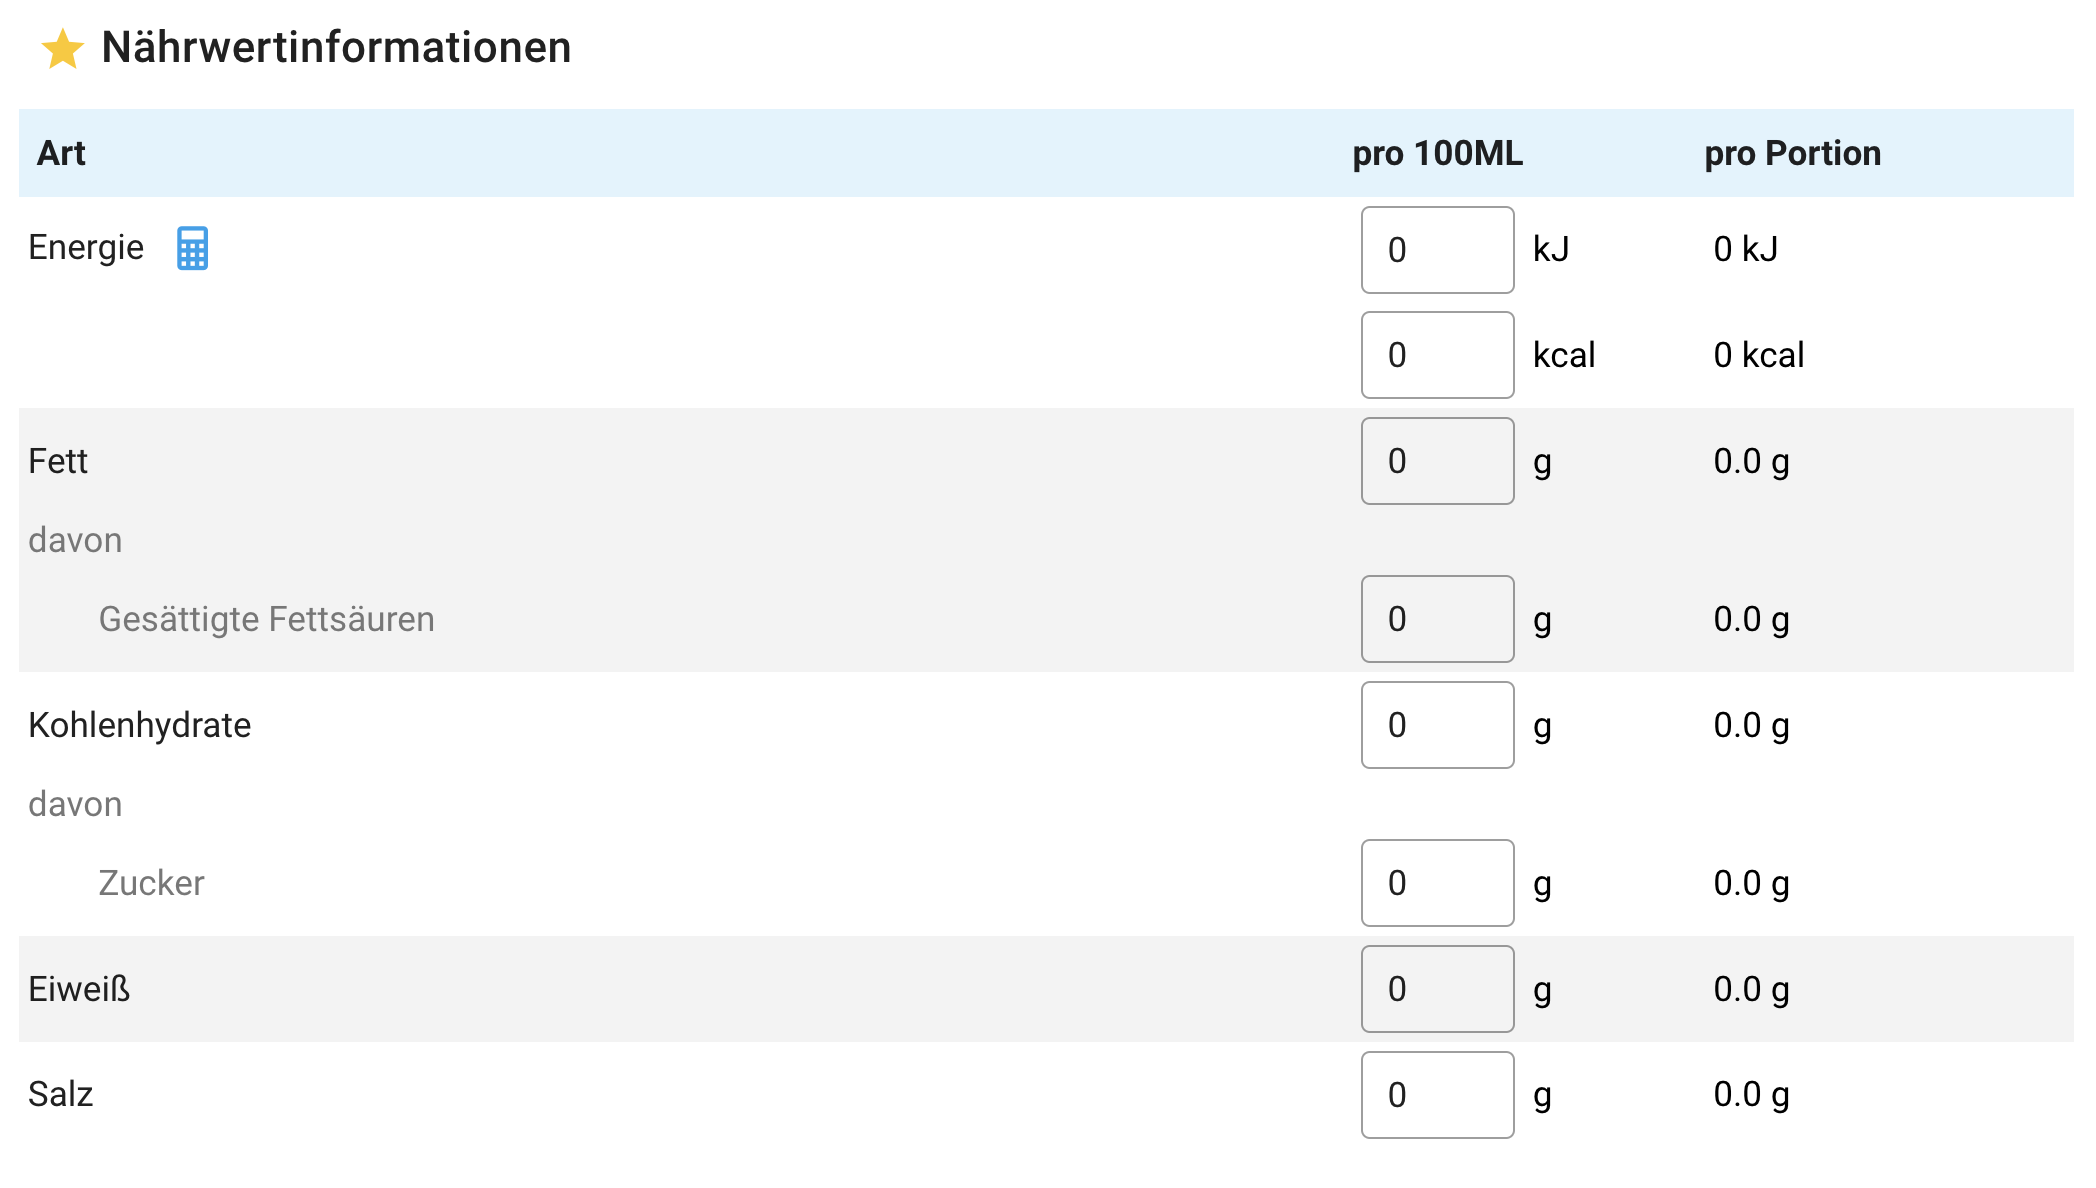Click the 'pro 100ML' column header
This screenshot has width=2096, height=1188.
(x=1437, y=153)
